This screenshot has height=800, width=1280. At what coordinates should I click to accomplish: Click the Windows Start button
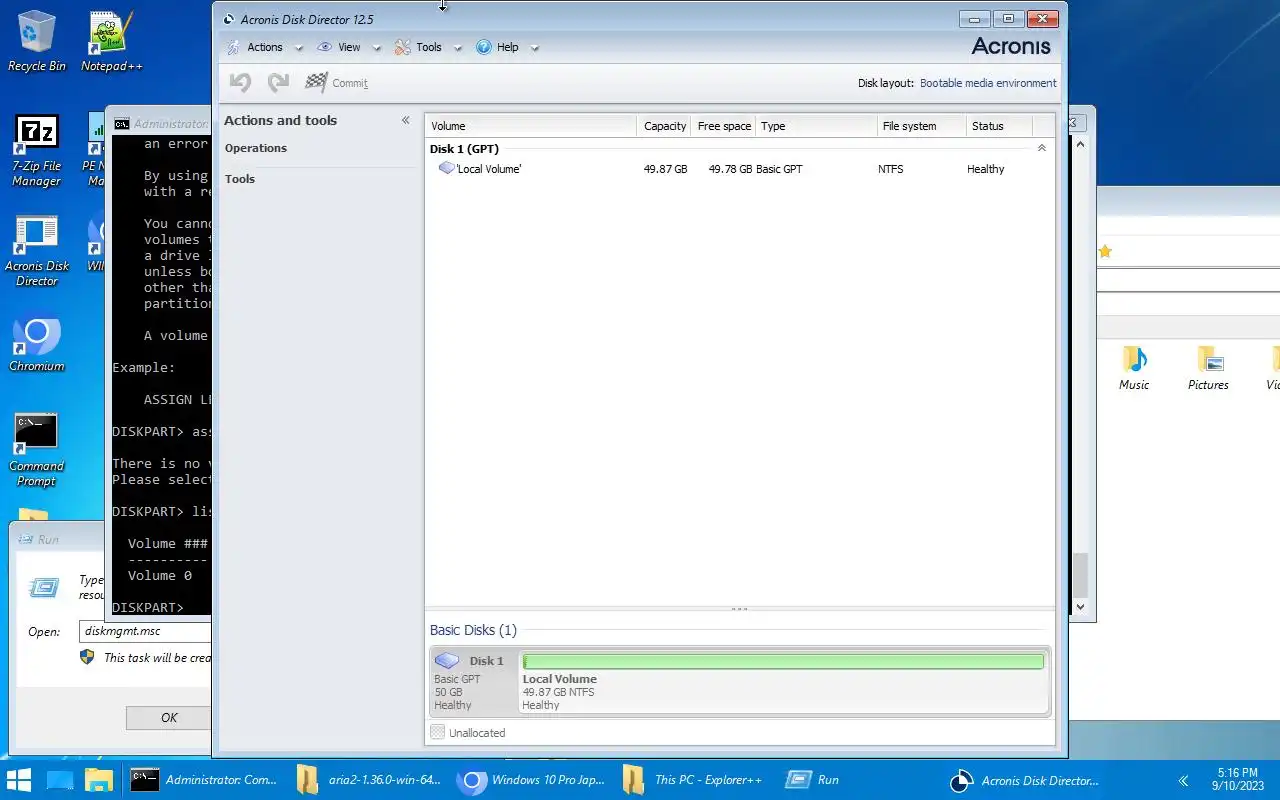[x=19, y=779]
